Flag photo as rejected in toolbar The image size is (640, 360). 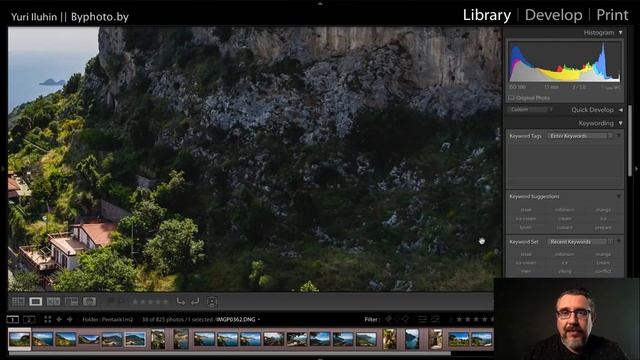tap(122, 302)
